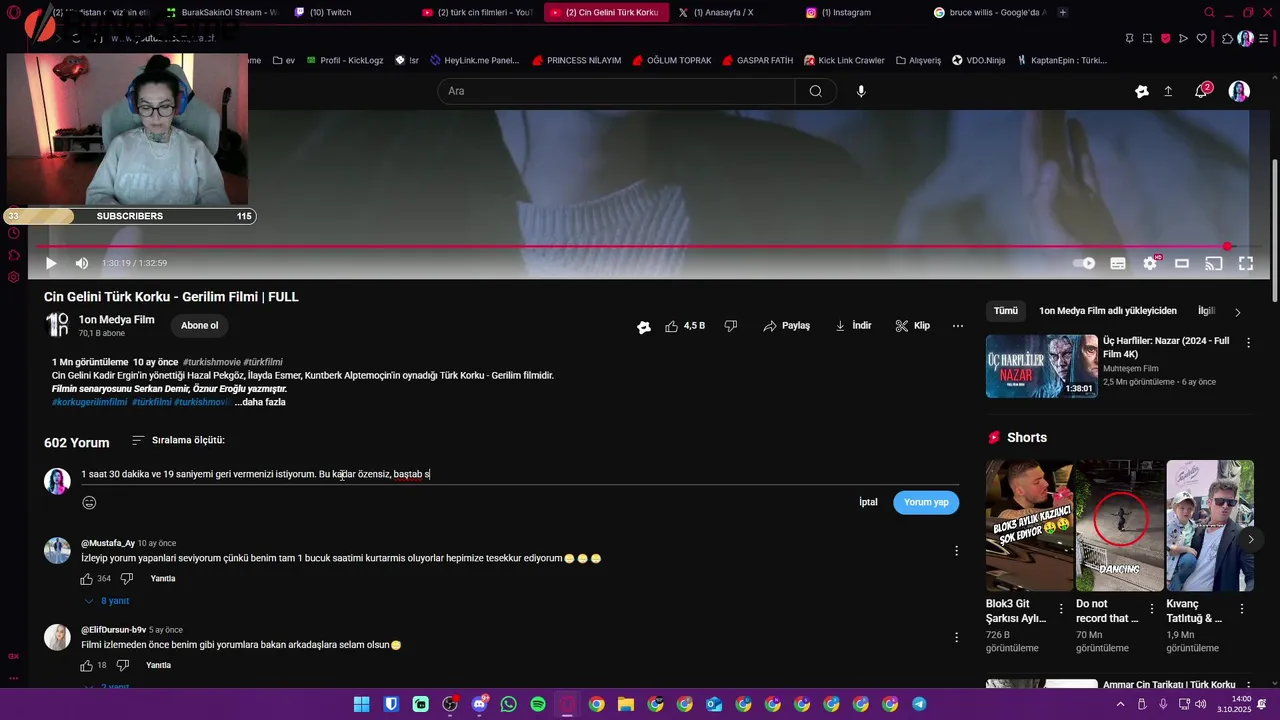
Task: Select the Tümü filter chip
Action: point(1006,311)
